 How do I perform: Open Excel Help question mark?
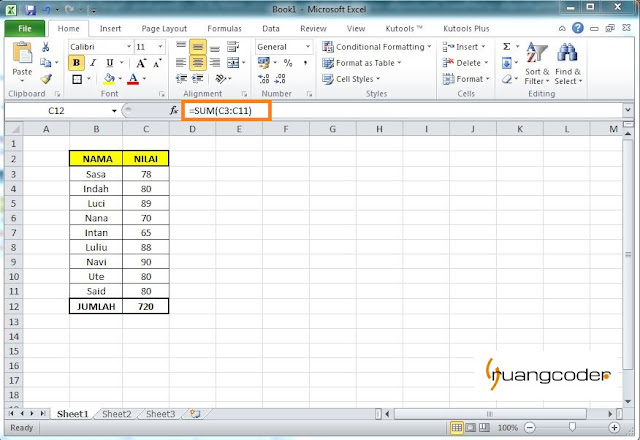(578, 28)
